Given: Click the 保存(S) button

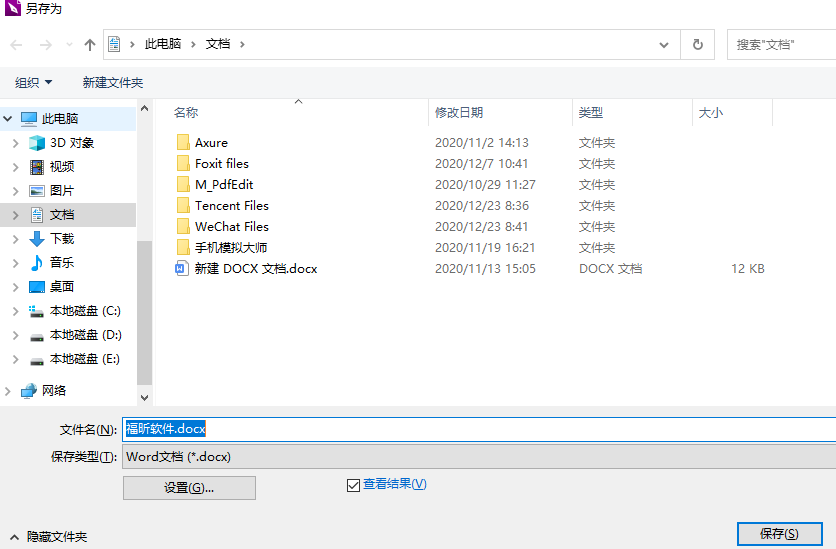Looking at the screenshot, I should (779, 534).
